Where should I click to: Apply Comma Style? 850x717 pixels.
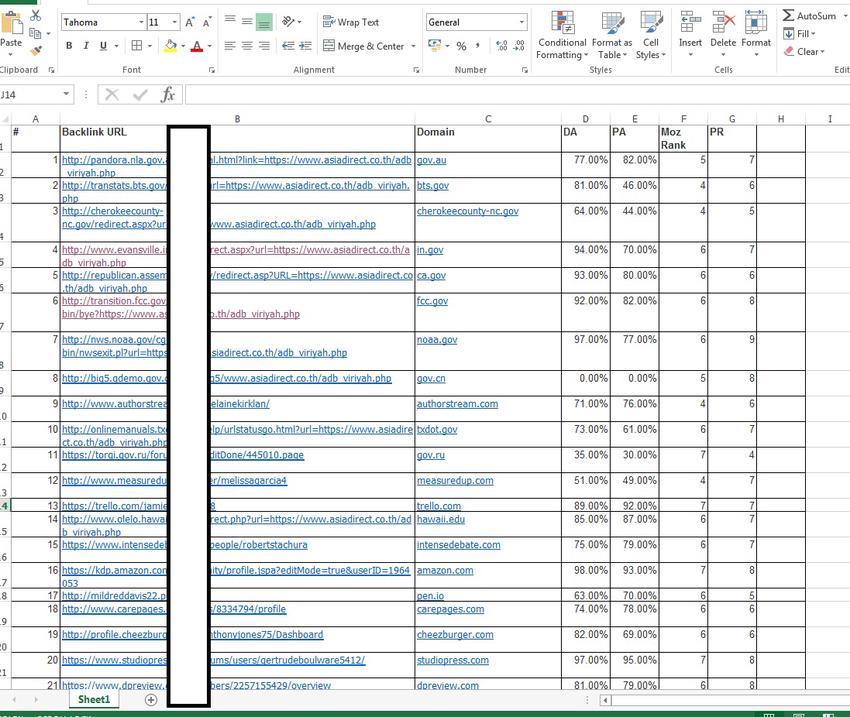[478, 46]
